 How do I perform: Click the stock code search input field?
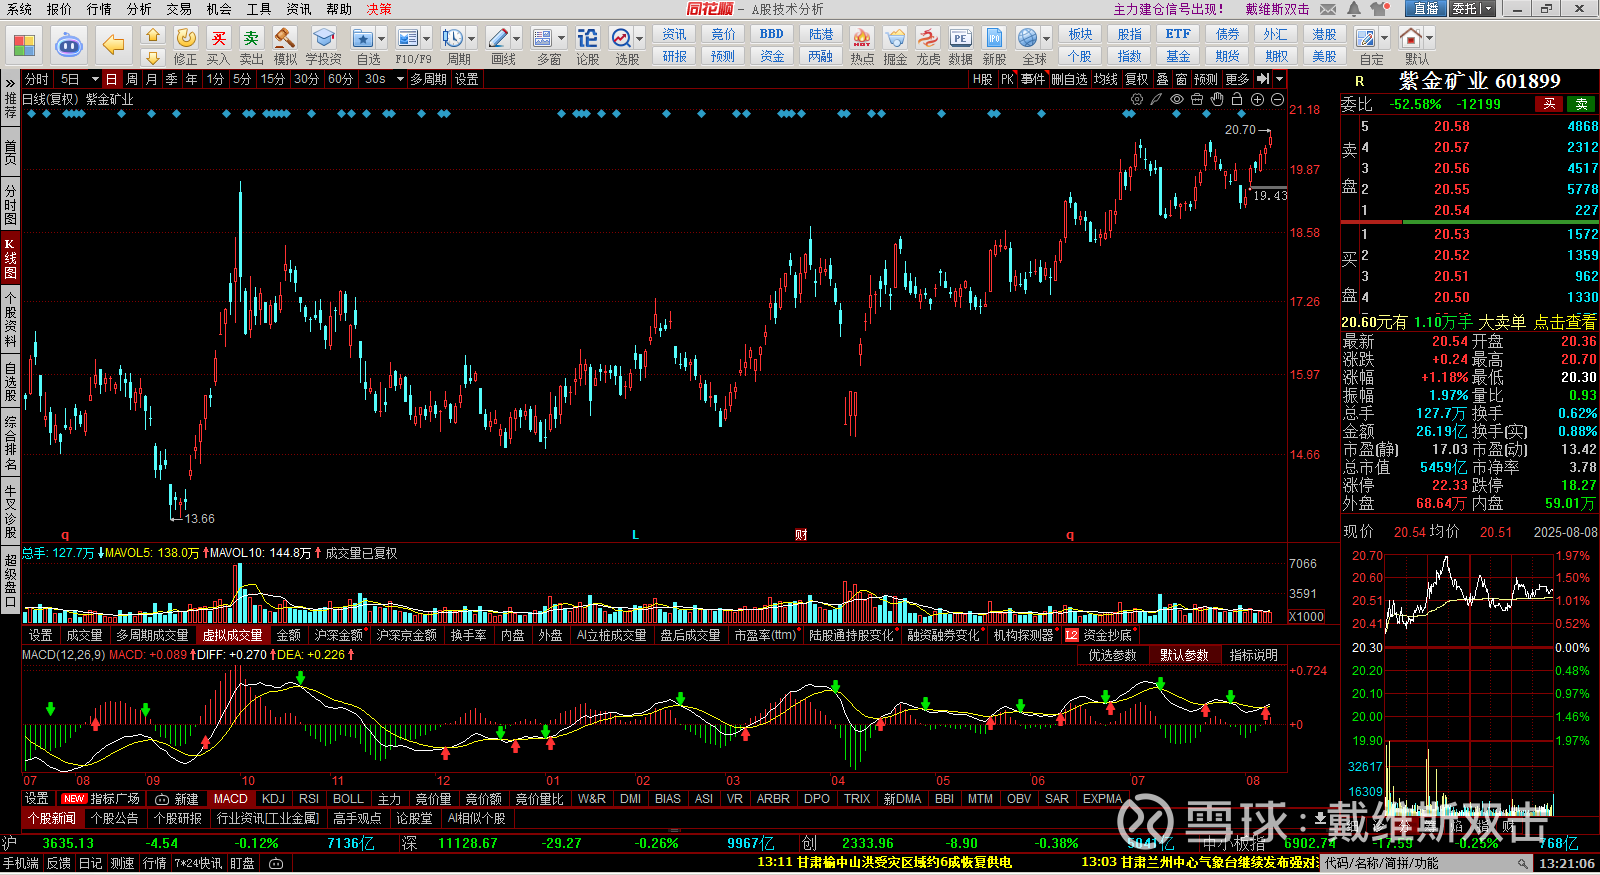1426,863
